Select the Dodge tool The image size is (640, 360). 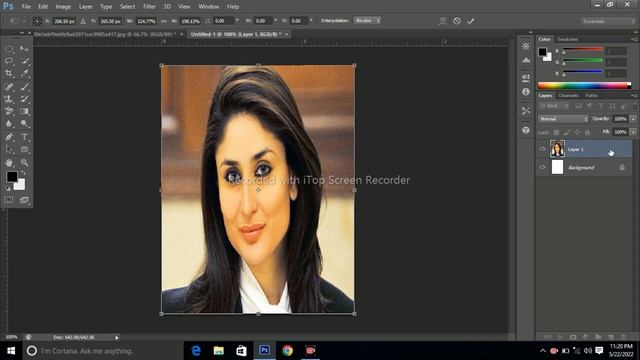(x=24, y=124)
